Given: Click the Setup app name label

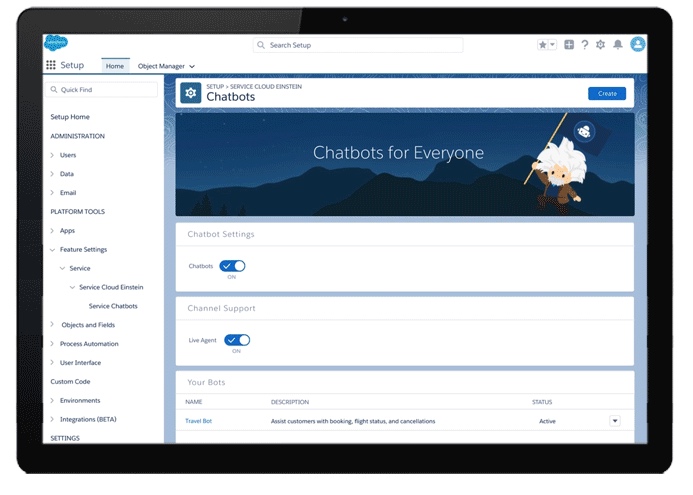Looking at the screenshot, I should click(72, 65).
